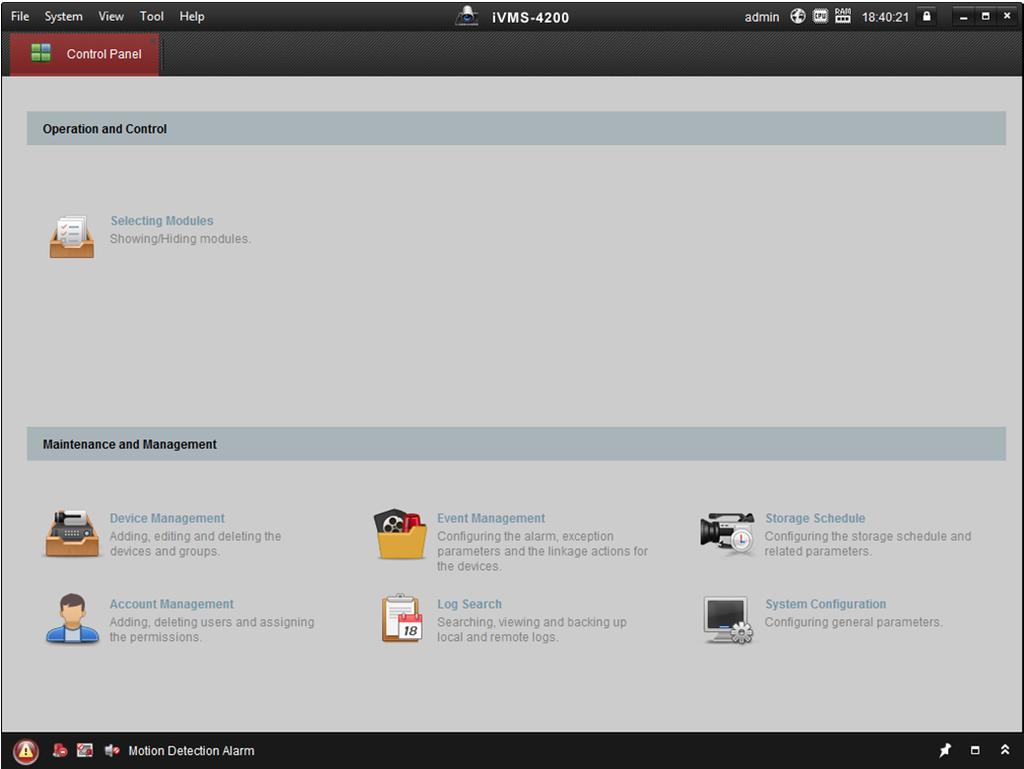Image resolution: width=1024 pixels, height=769 pixels.
Task: Click the alarm warning triangle icon
Action: [x=26, y=751]
